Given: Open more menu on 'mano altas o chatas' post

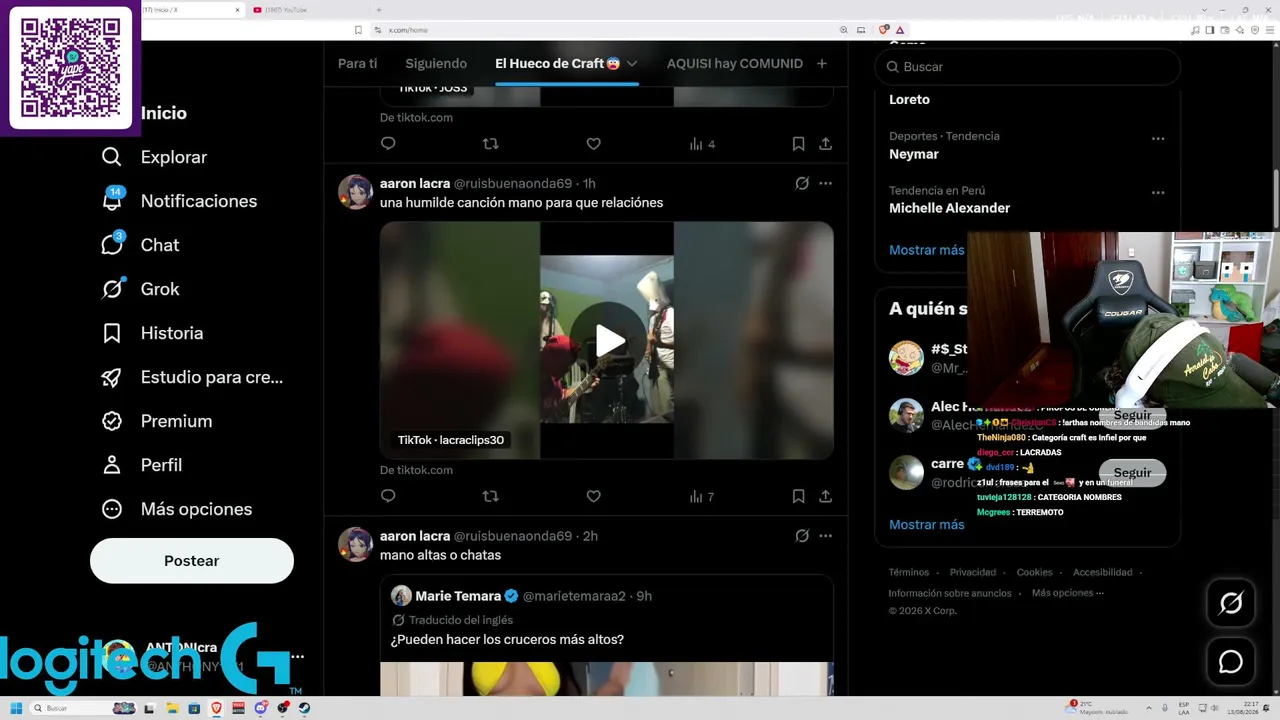Looking at the screenshot, I should pos(826,536).
